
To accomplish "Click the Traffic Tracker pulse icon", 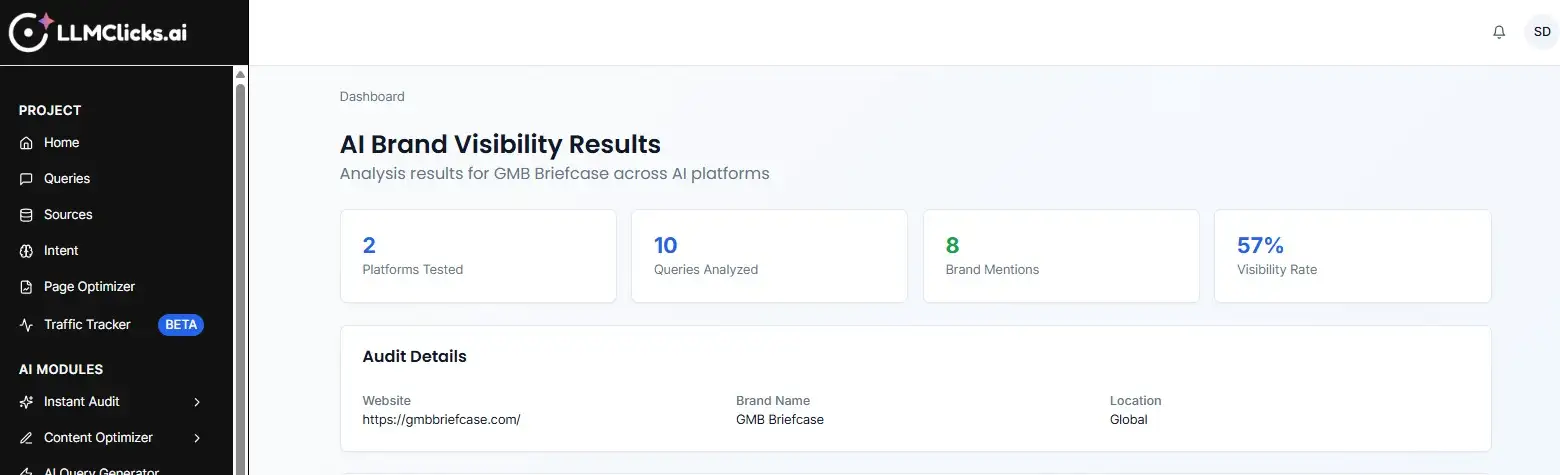I will click(26, 325).
